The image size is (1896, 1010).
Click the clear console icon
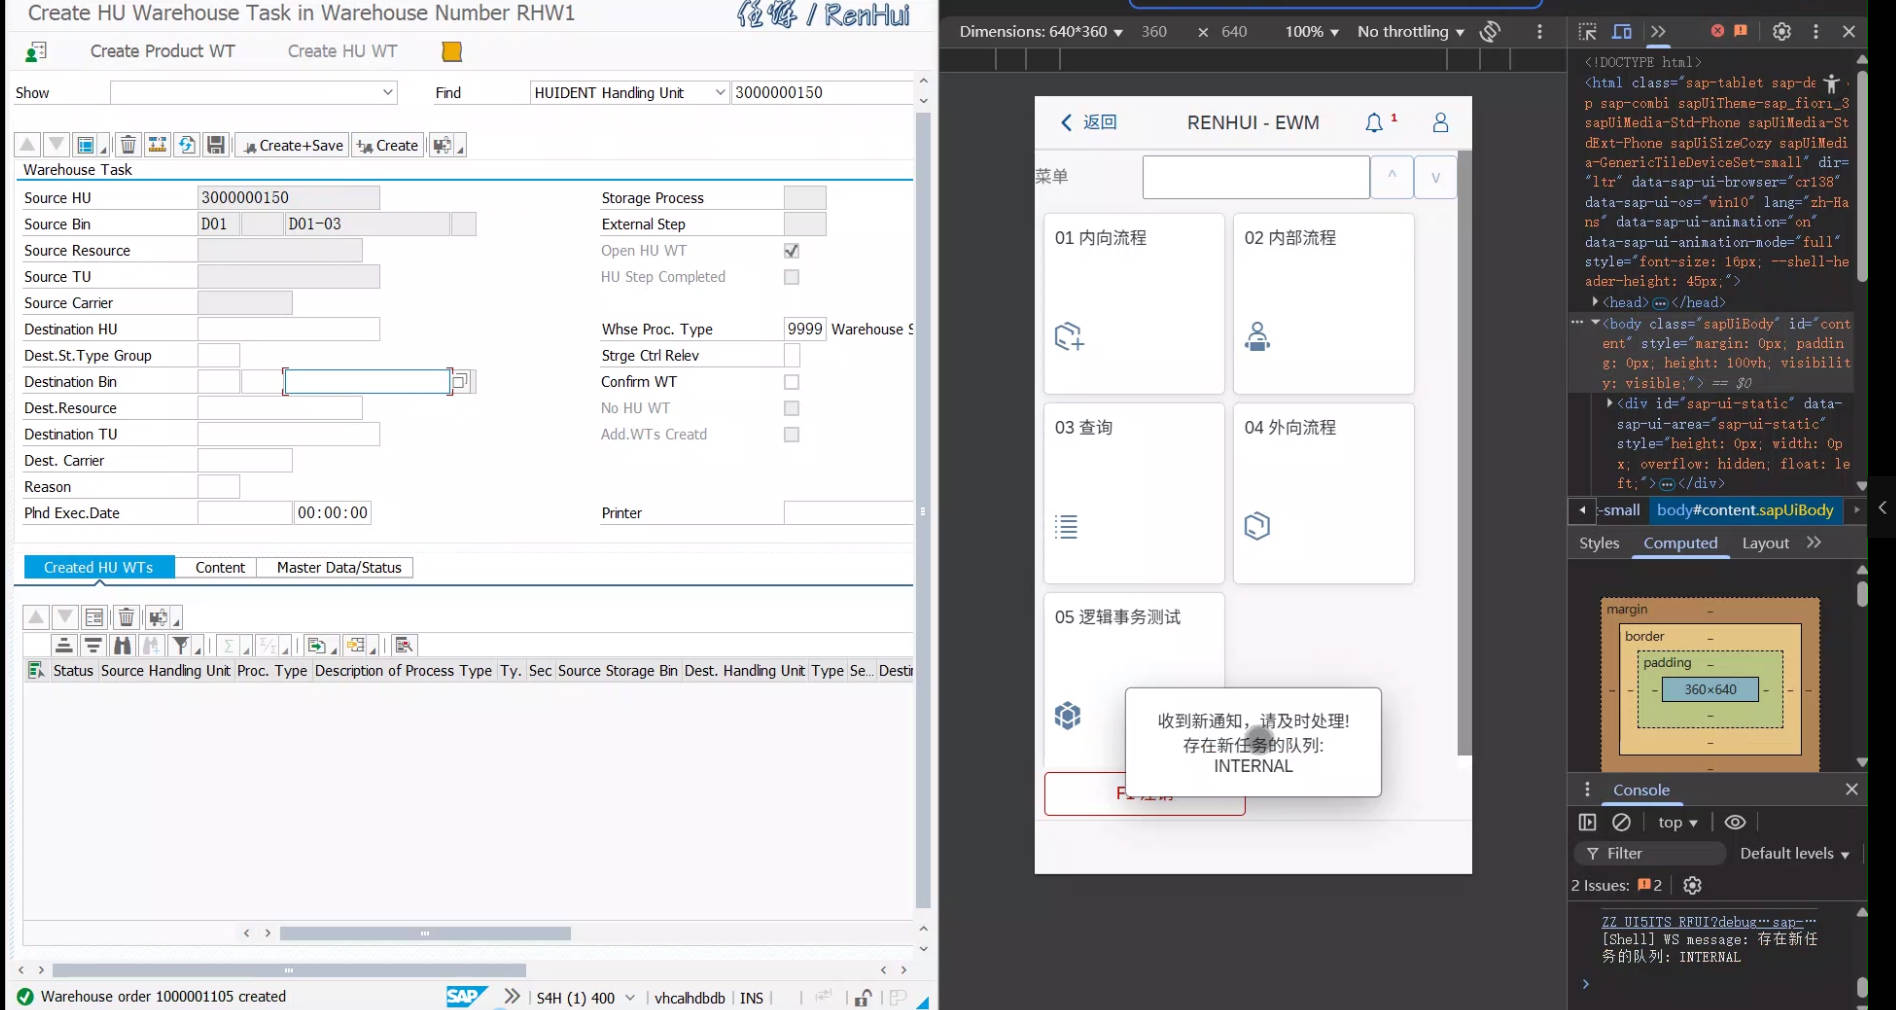1622,822
